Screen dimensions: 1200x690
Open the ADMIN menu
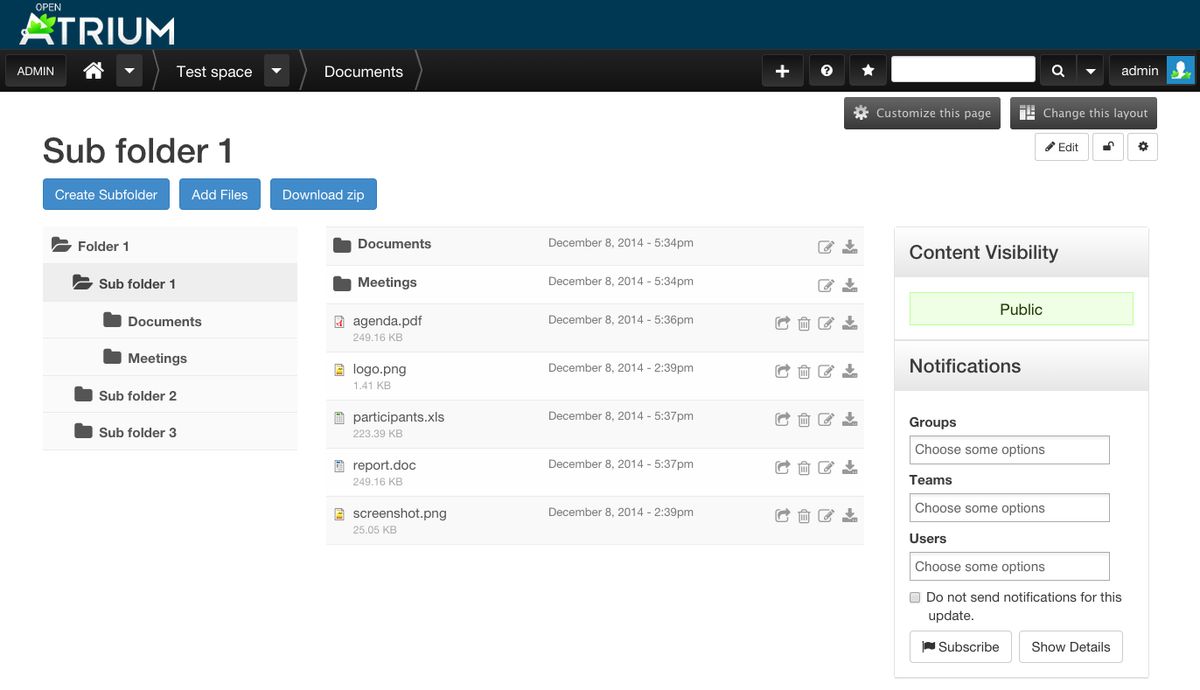tap(35, 70)
